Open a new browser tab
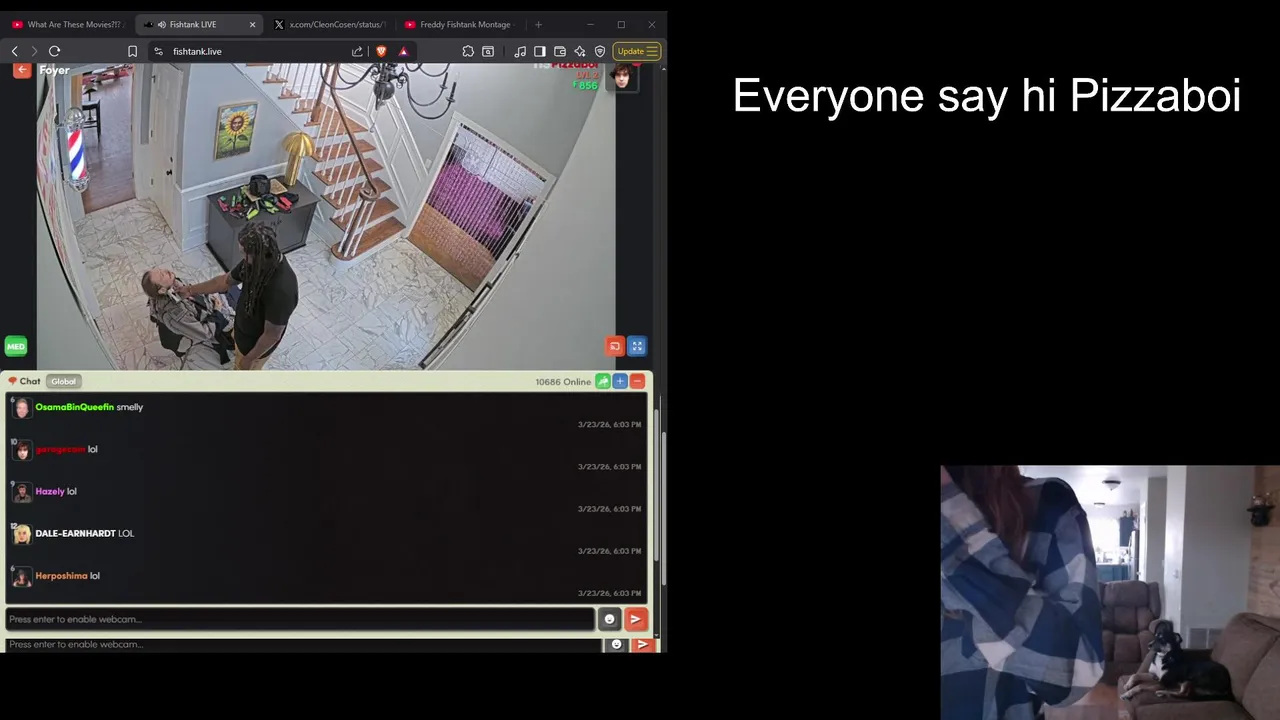This screenshot has width=1280, height=720. point(538,24)
